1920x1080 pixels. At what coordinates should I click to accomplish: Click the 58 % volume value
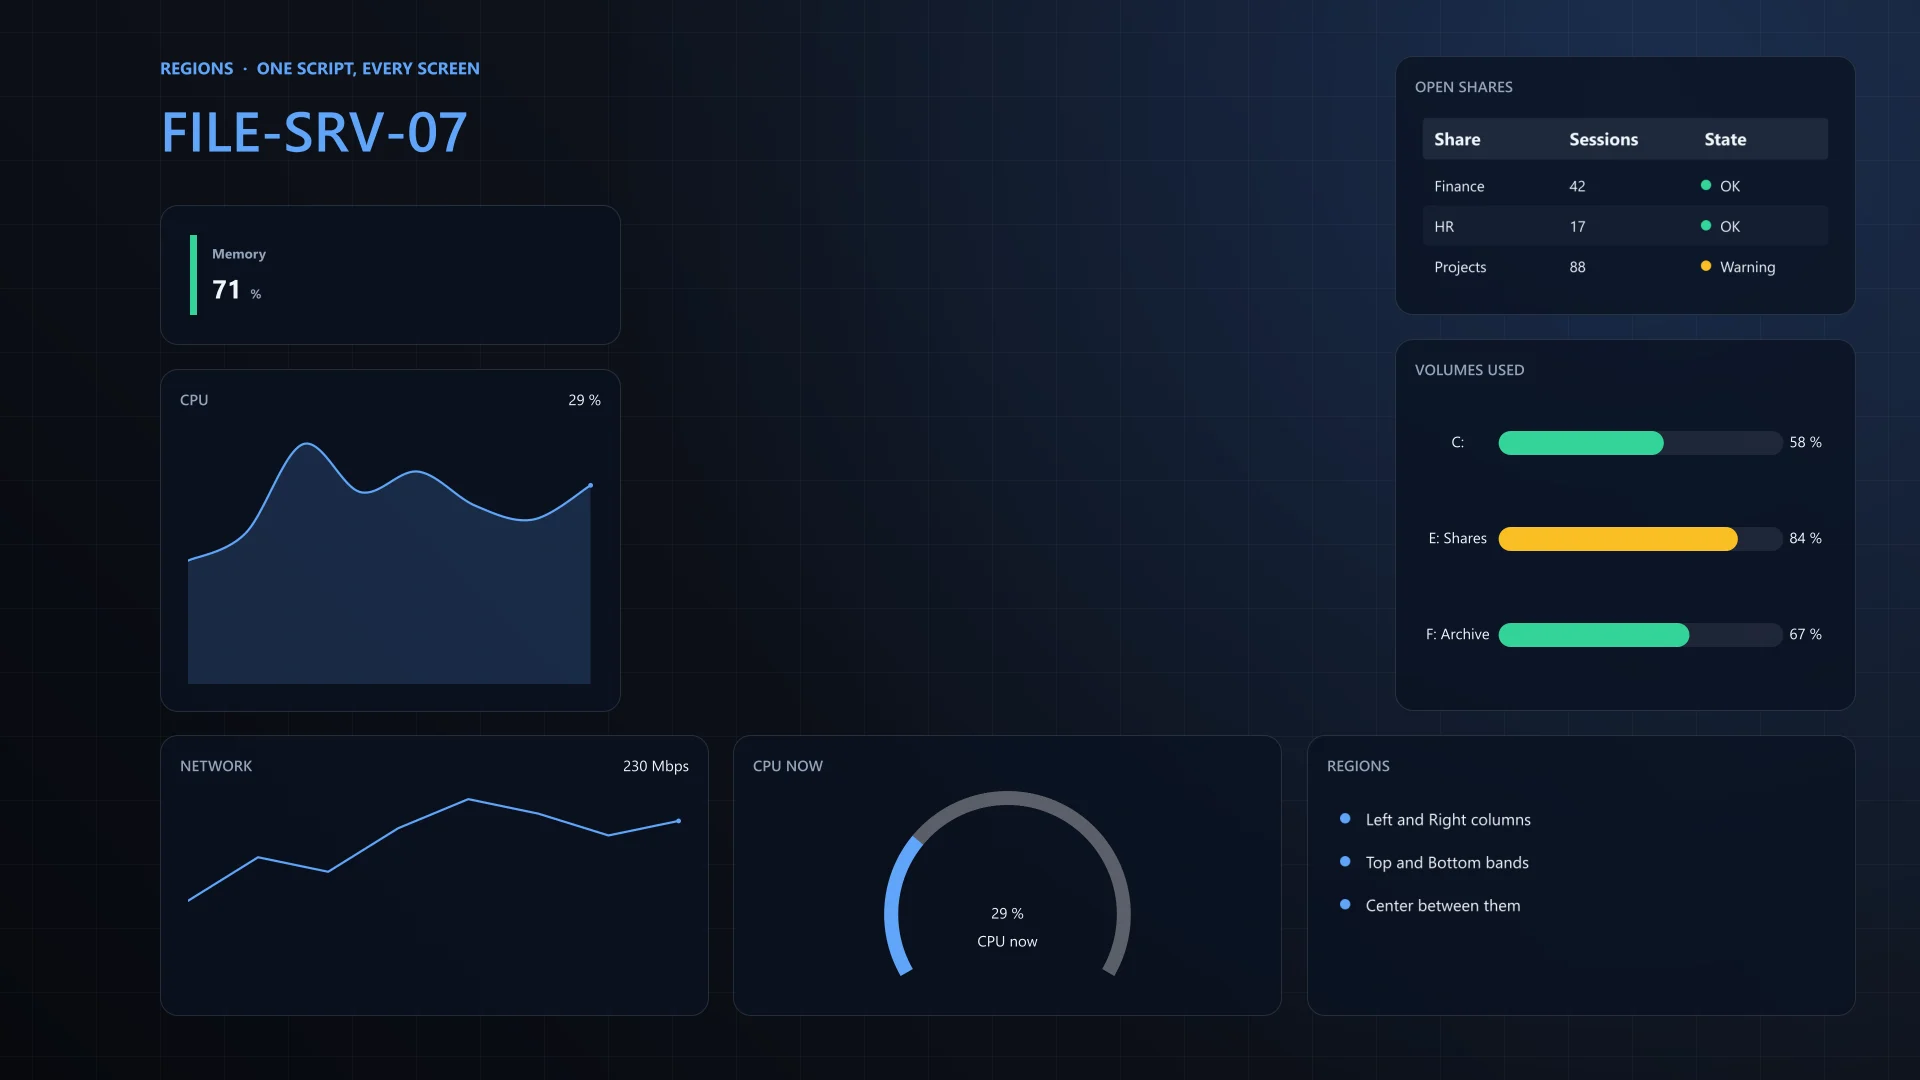pos(1805,442)
